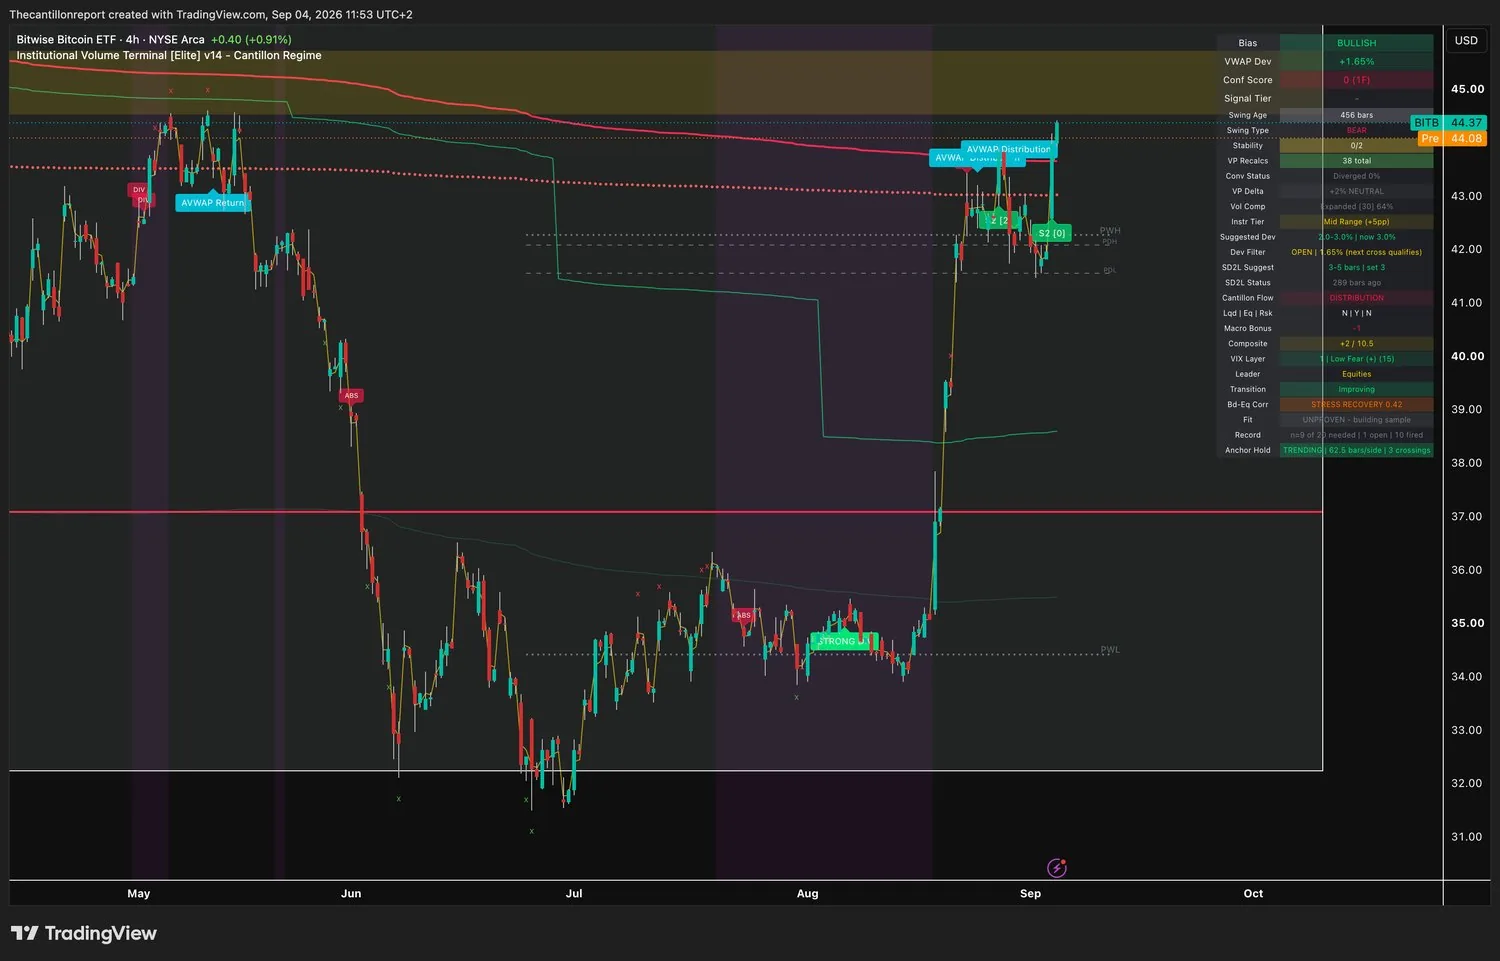Click the TRENDING Anchor Hold value
The image size is (1500, 961).
click(x=1356, y=451)
